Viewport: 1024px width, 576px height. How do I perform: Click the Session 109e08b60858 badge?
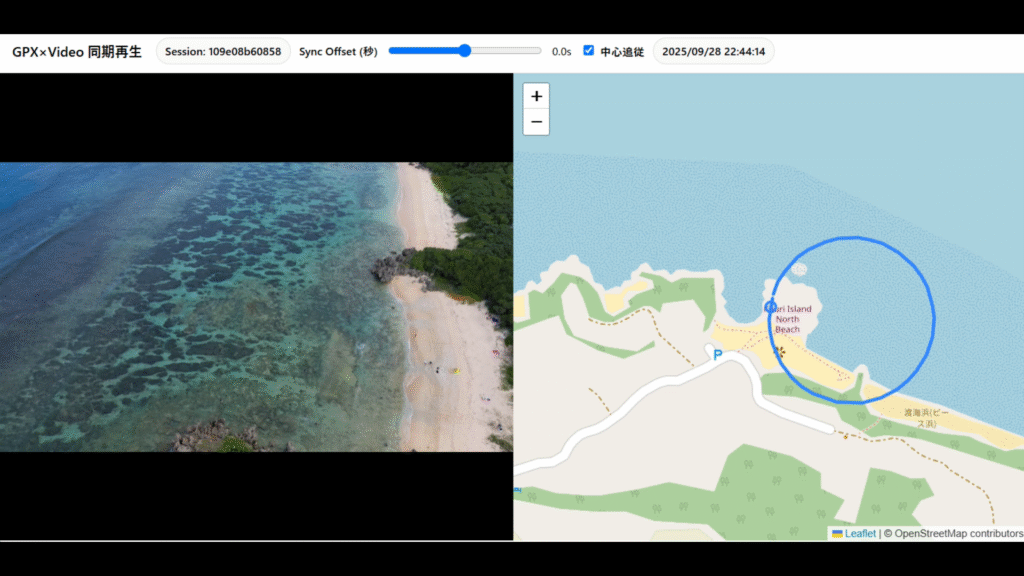(223, 51)
